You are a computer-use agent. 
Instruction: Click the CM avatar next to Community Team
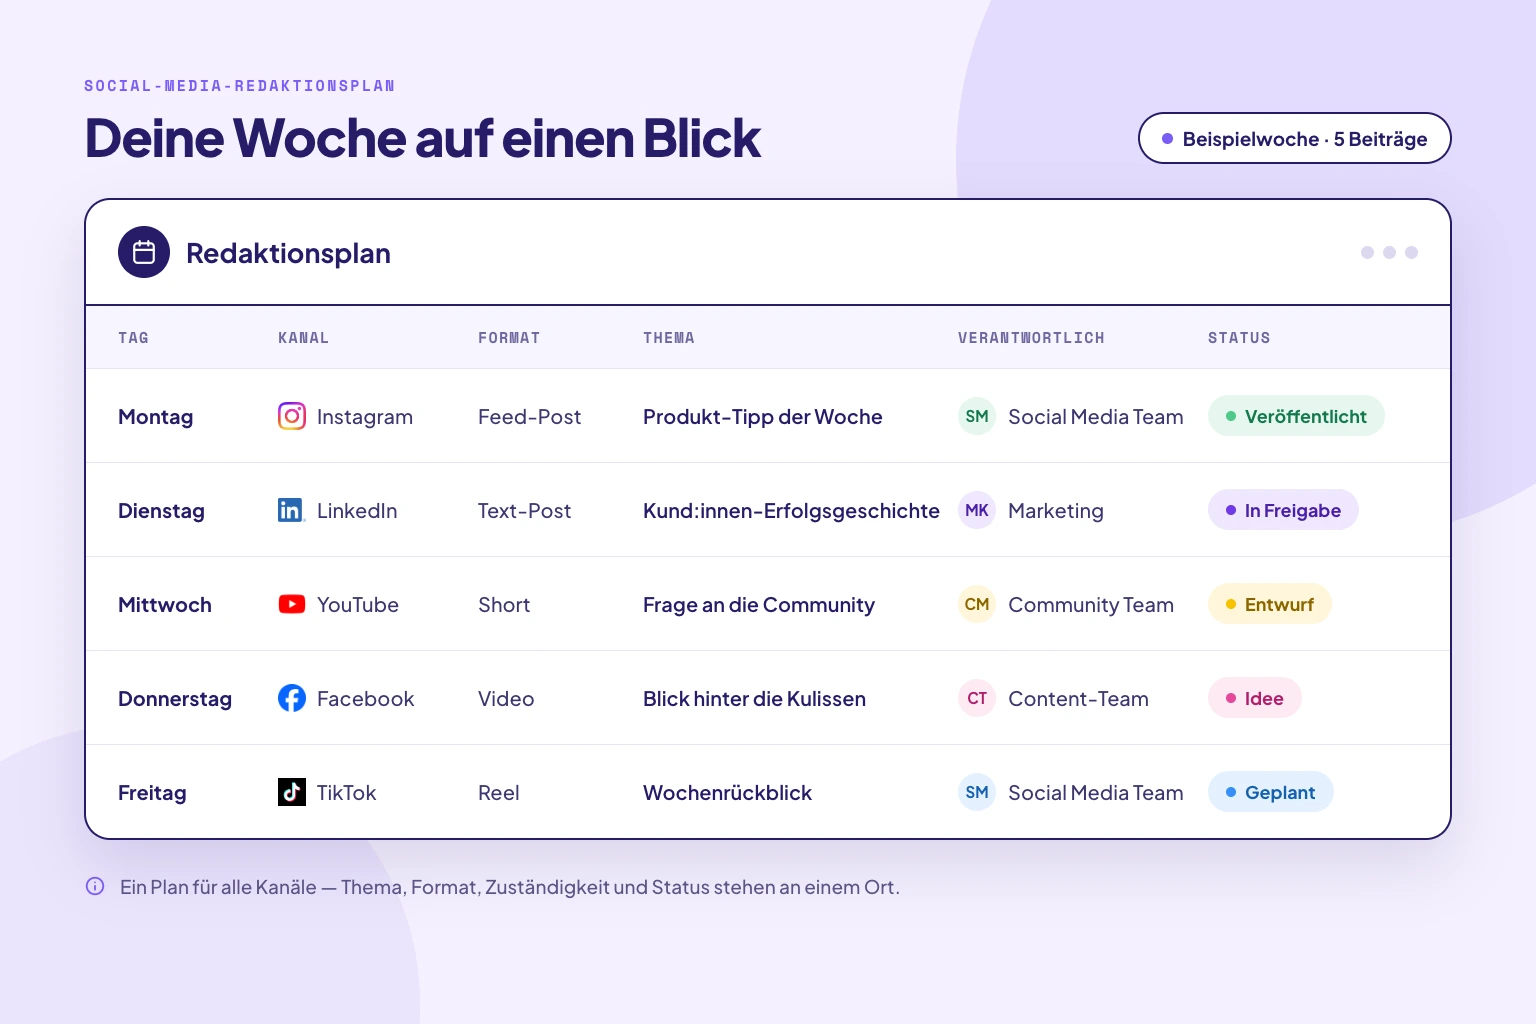(x=977, y=604)
